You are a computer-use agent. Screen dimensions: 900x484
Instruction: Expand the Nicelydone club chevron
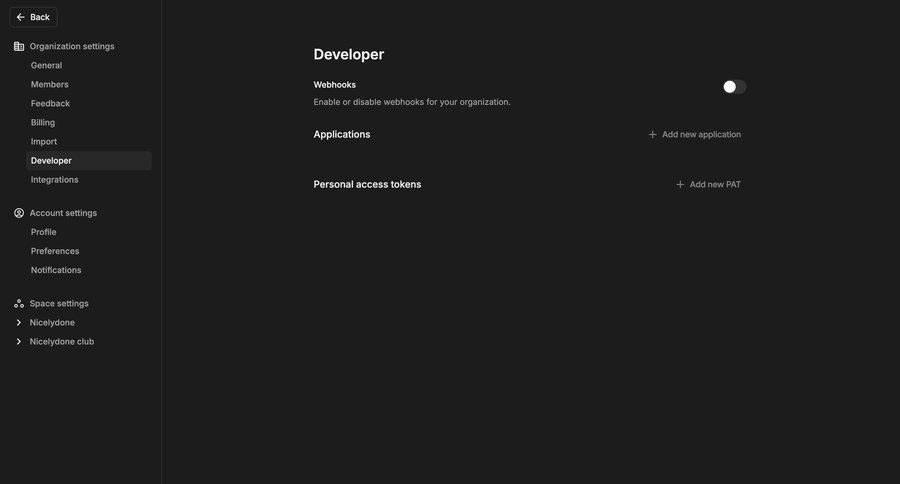coord(19,342)
